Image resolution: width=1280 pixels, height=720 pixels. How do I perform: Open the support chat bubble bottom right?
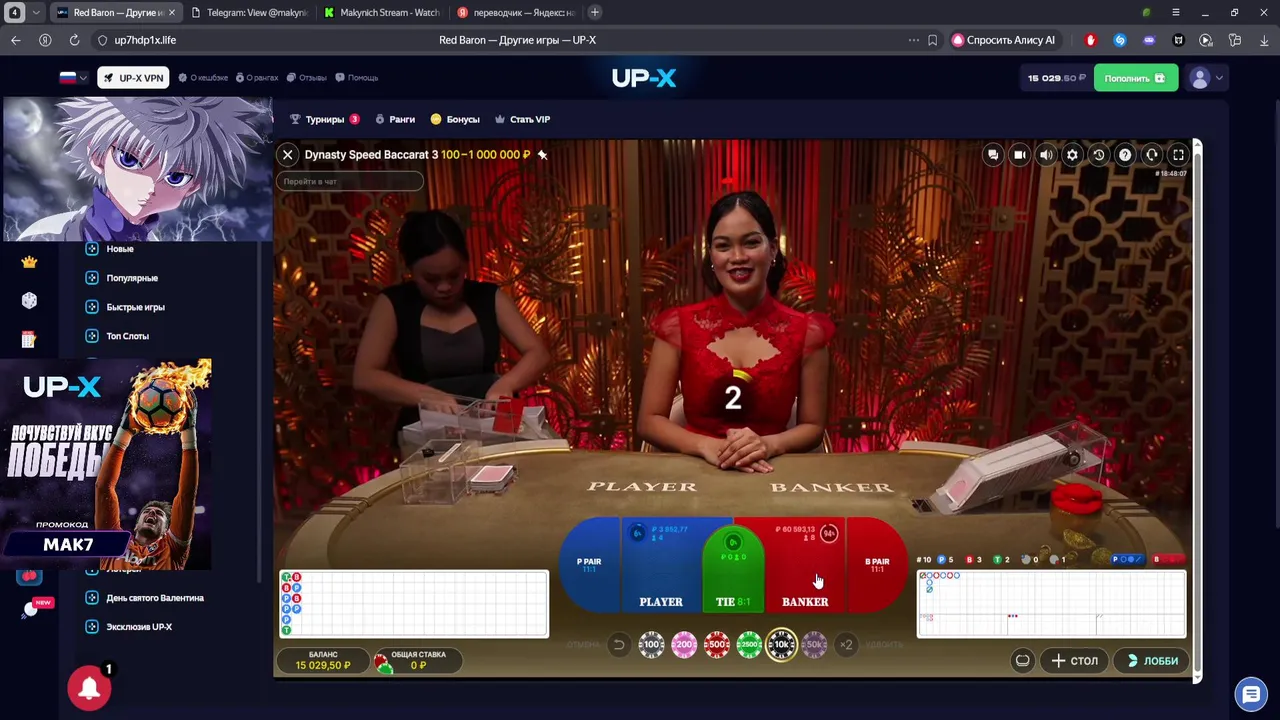click(1250, 693)
